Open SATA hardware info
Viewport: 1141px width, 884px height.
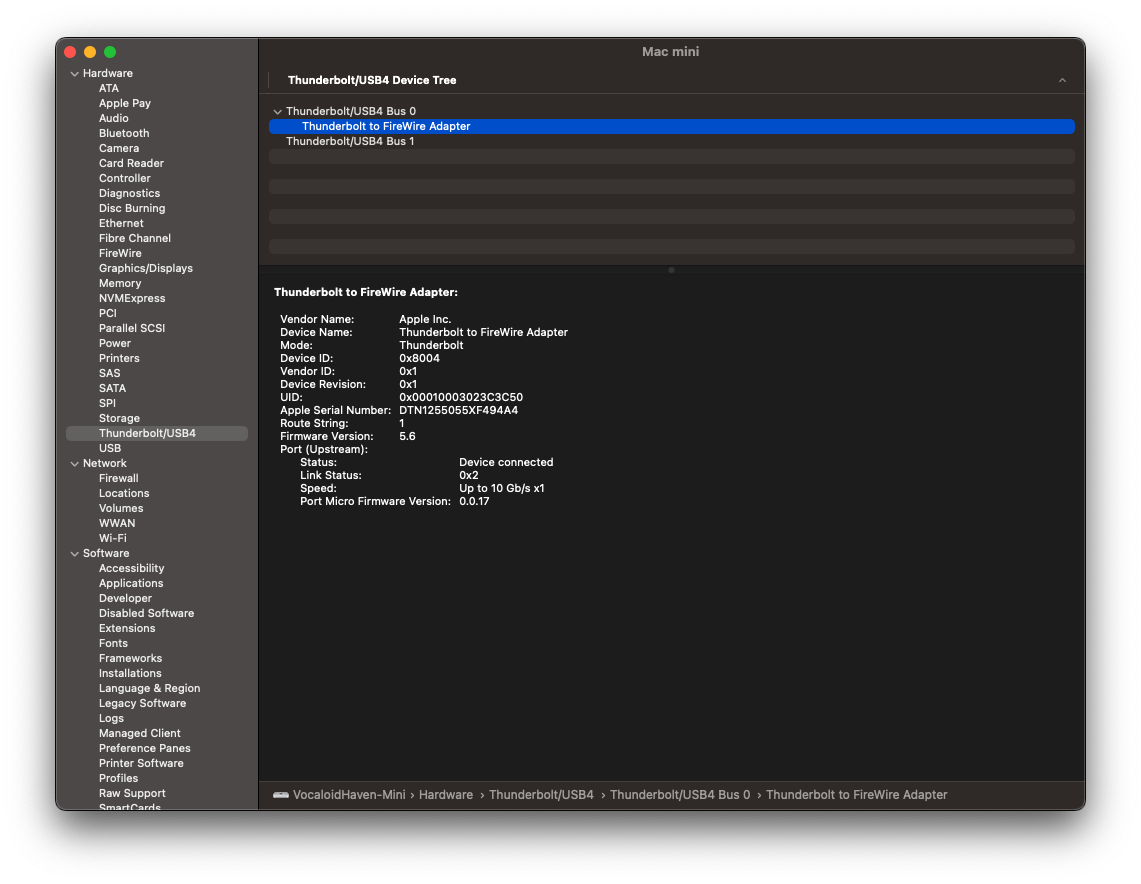(x=112, y=389)
